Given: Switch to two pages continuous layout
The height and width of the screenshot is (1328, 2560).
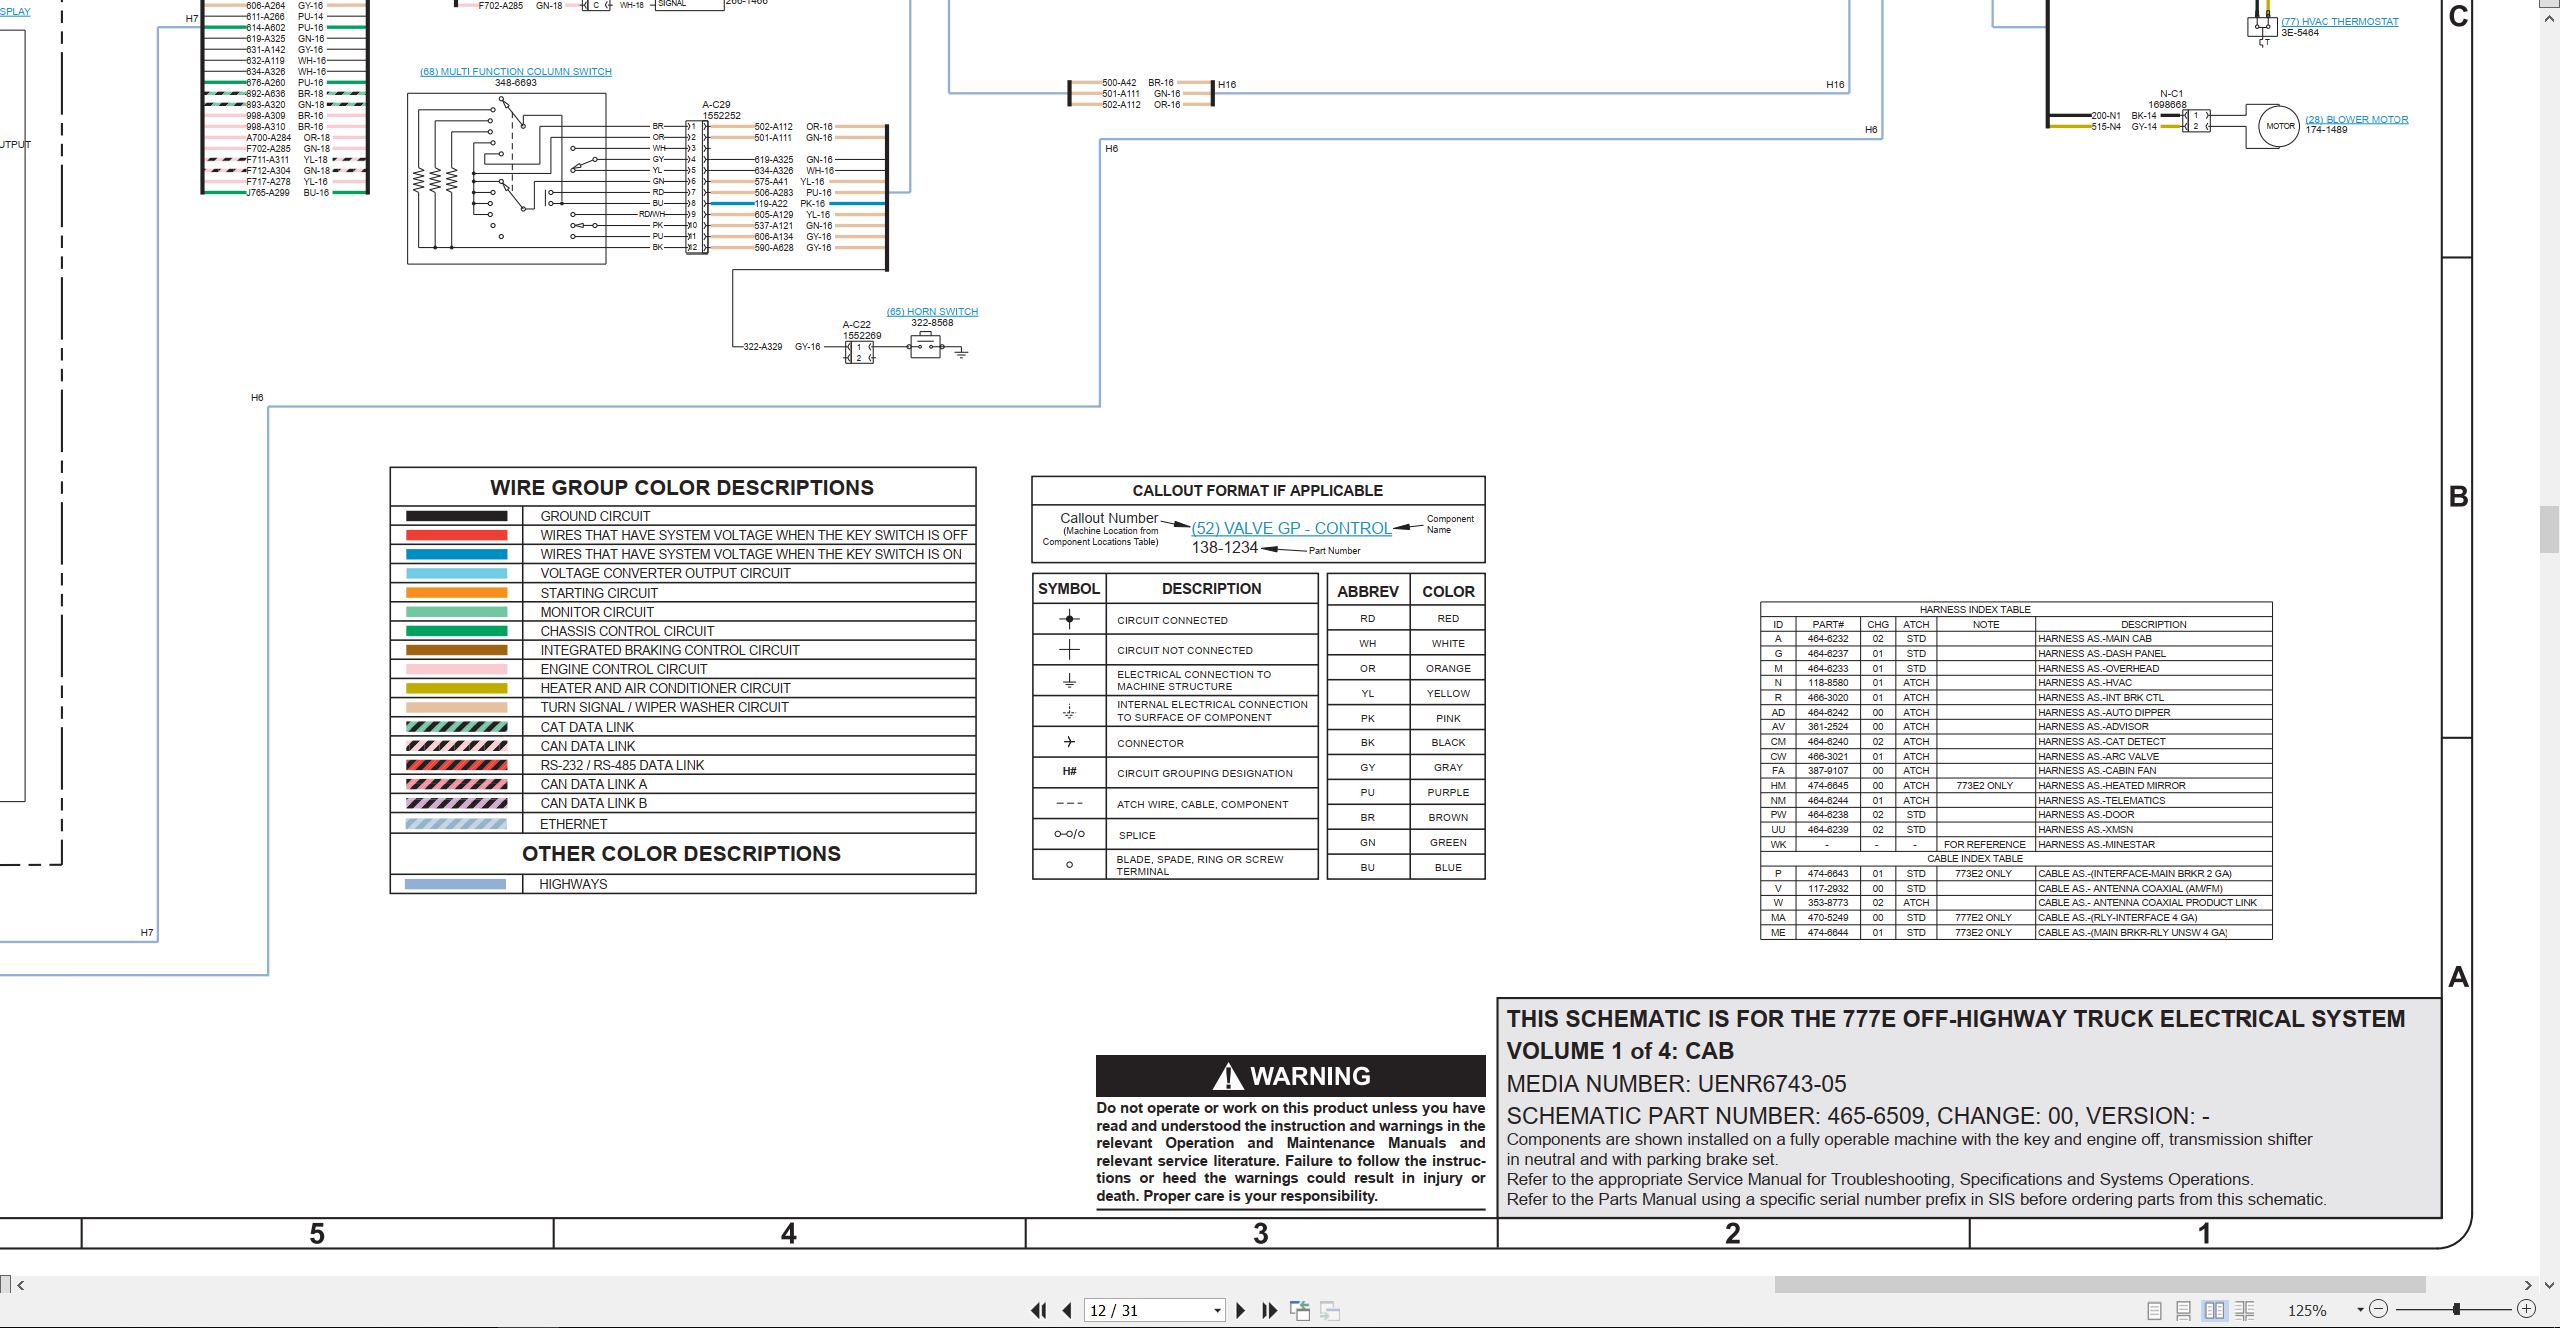Looking at the screenshot, I should [x=2245, y=1310].
